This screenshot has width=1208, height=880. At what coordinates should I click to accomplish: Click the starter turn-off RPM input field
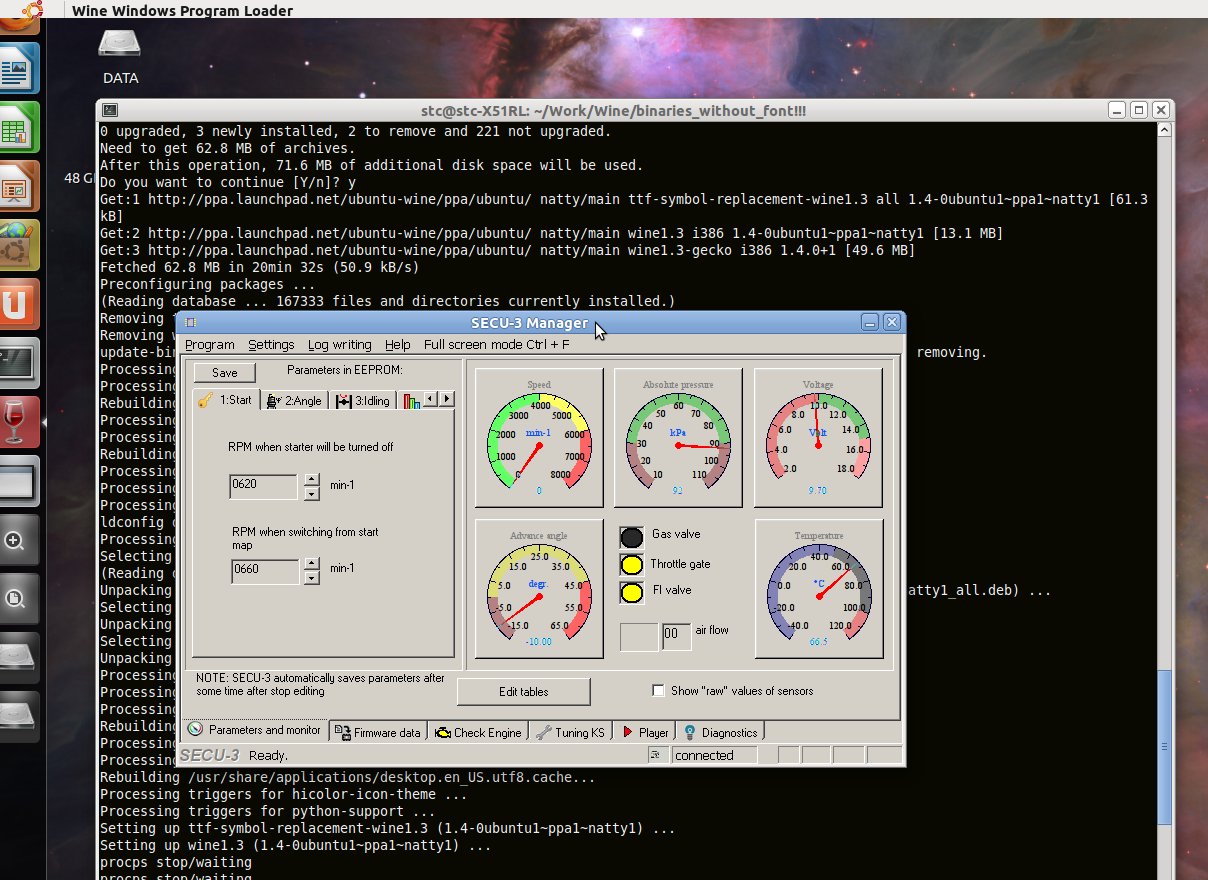tap(264, 487)
